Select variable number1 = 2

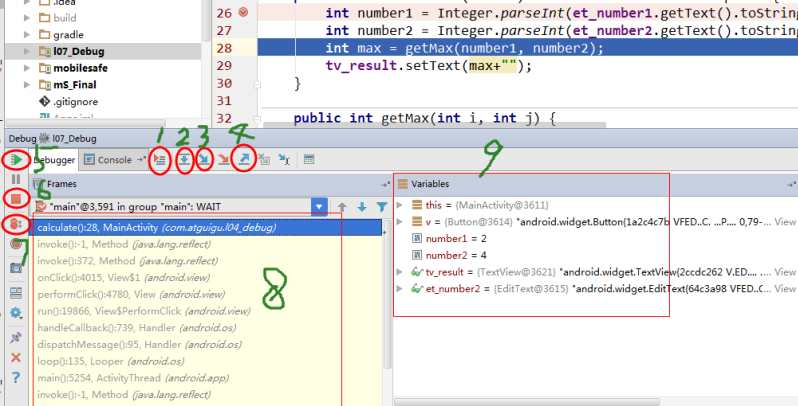pos(449,239)
